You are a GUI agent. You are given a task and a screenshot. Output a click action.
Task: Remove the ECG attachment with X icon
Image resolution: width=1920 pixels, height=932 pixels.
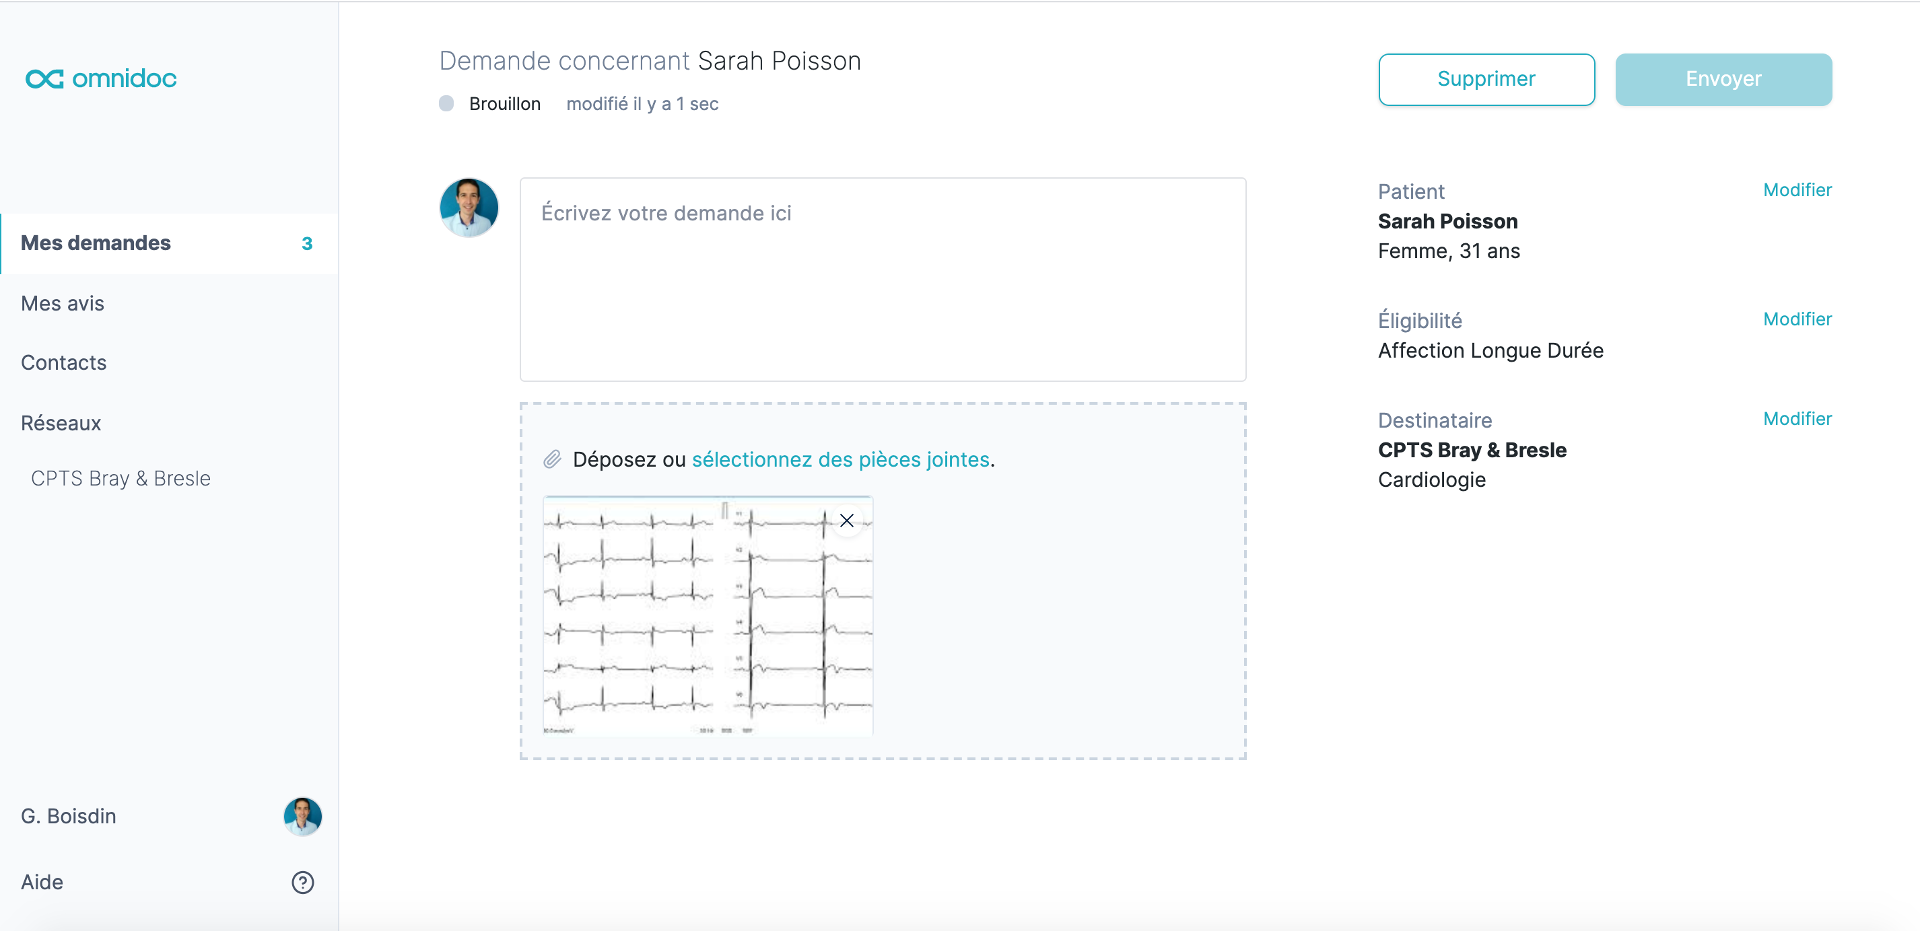click(847, 520)
